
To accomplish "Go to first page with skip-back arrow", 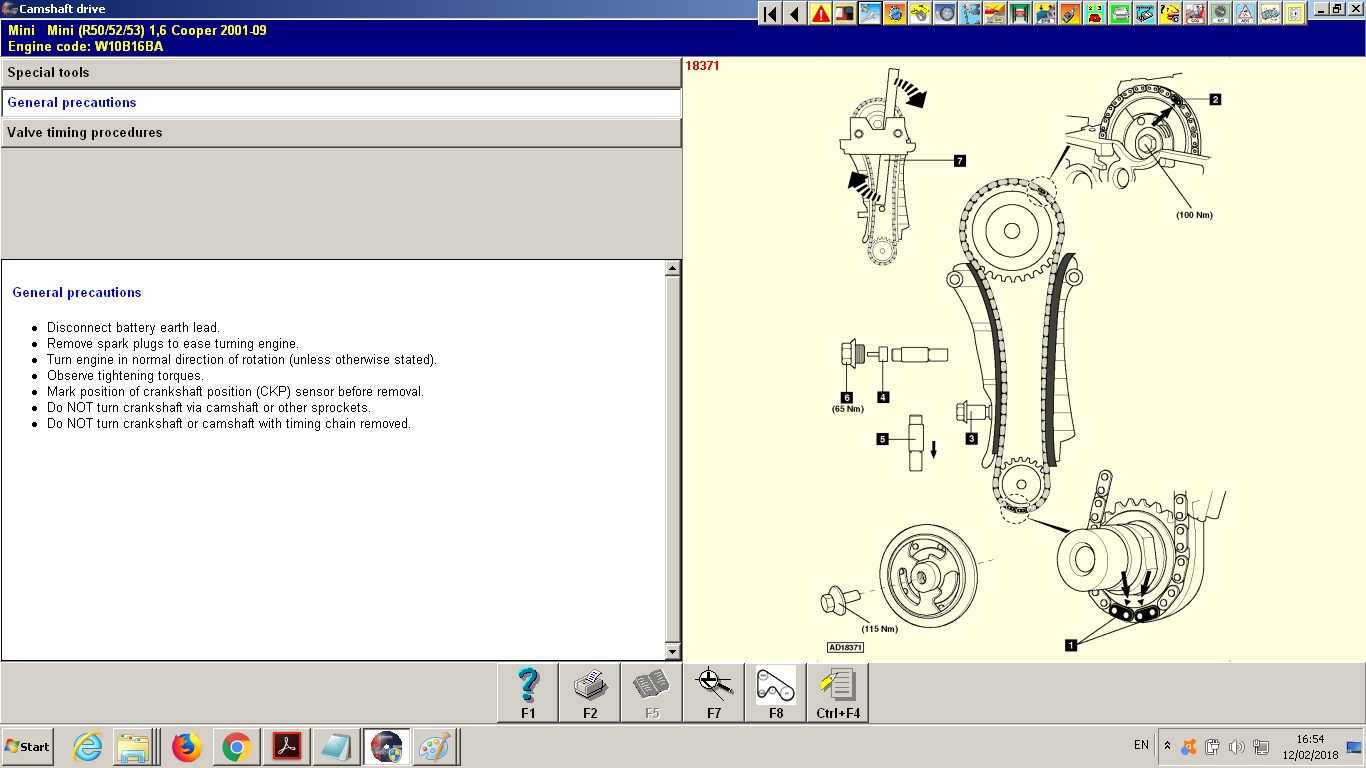I will 770,14.
